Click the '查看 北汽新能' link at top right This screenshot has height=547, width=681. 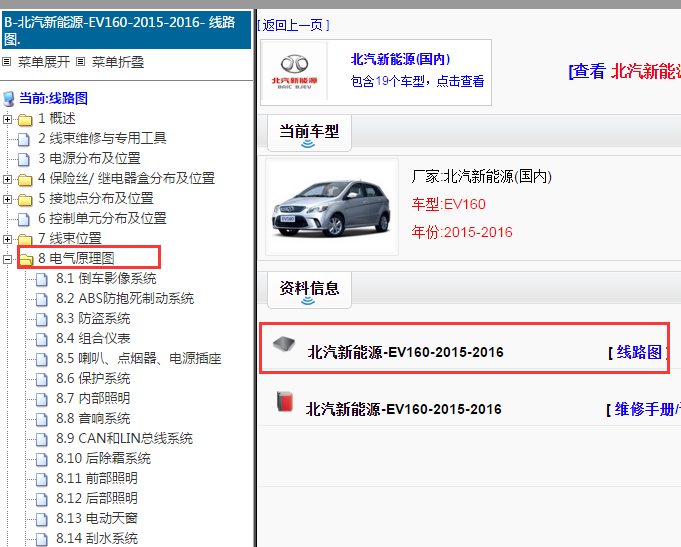pyautogui.click(x=625, y=71)
